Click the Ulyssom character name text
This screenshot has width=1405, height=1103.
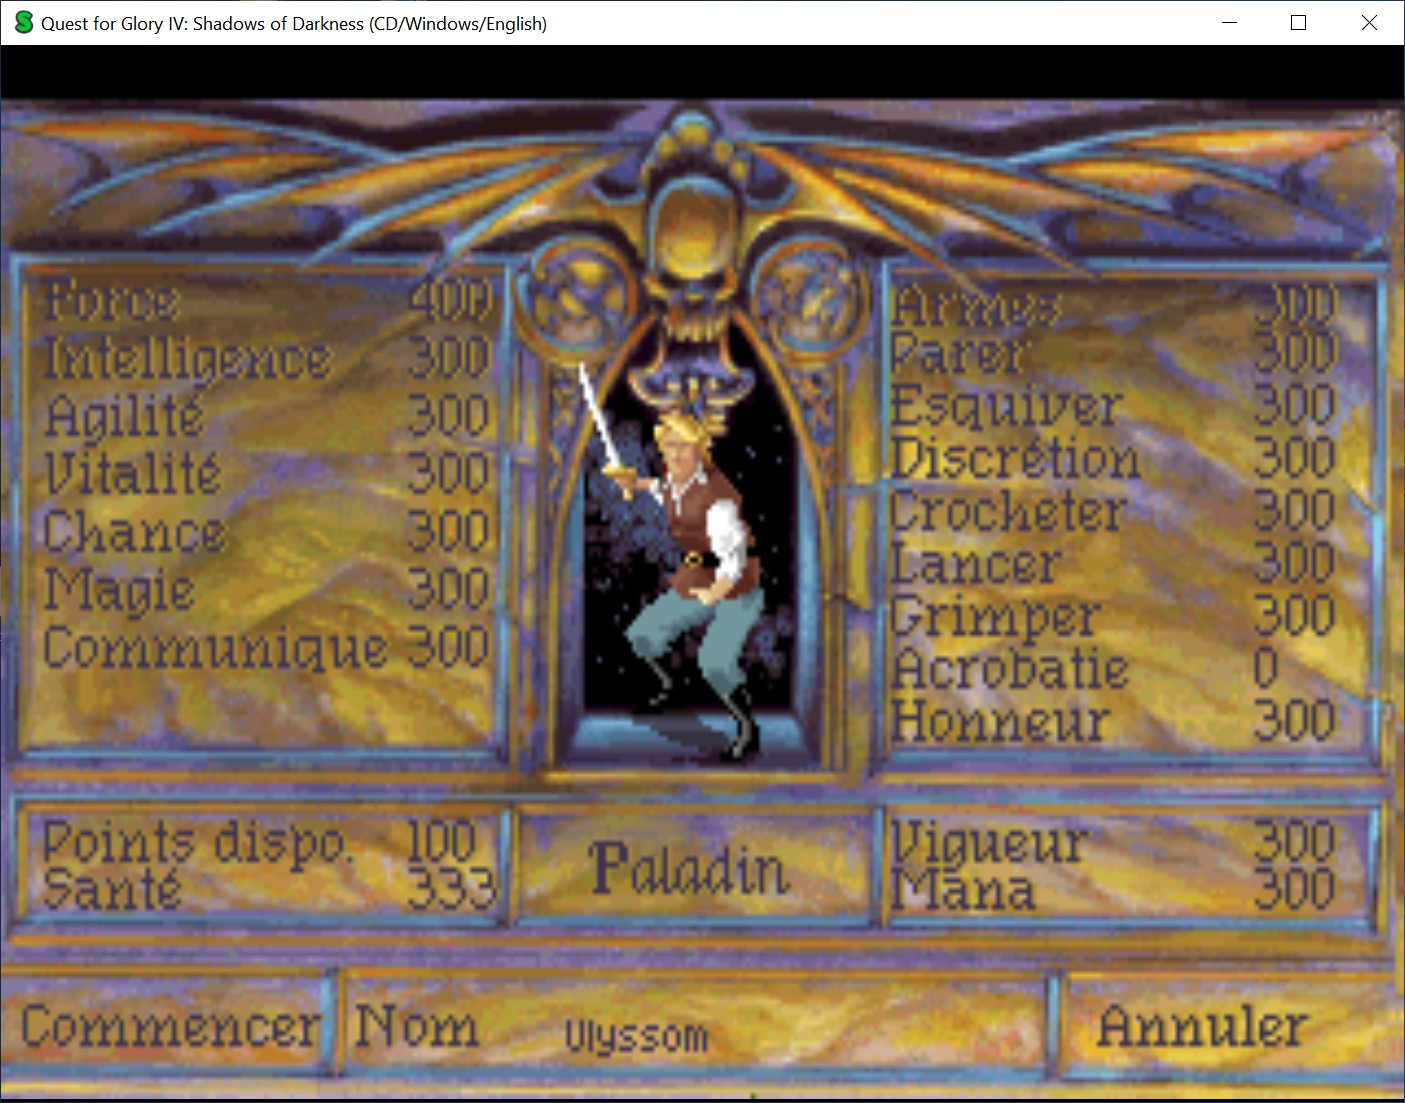click(x=636, y=1037)
